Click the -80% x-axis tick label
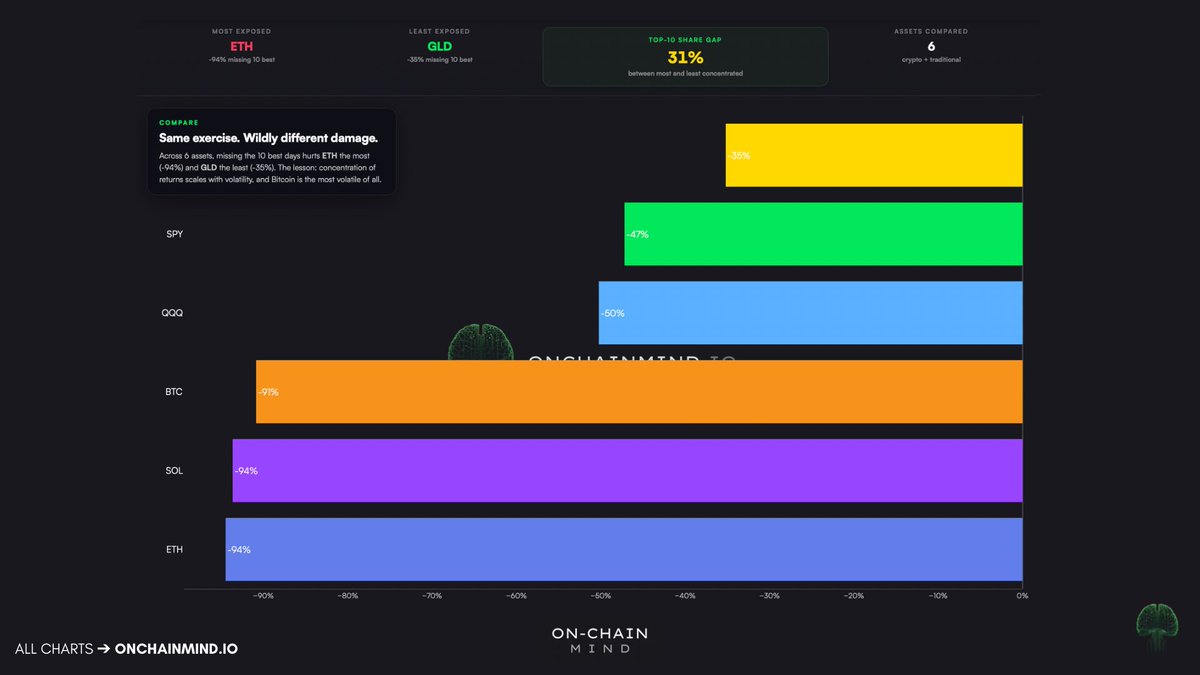The width and height of the screenshot is (1200, 675). (348, 596)
